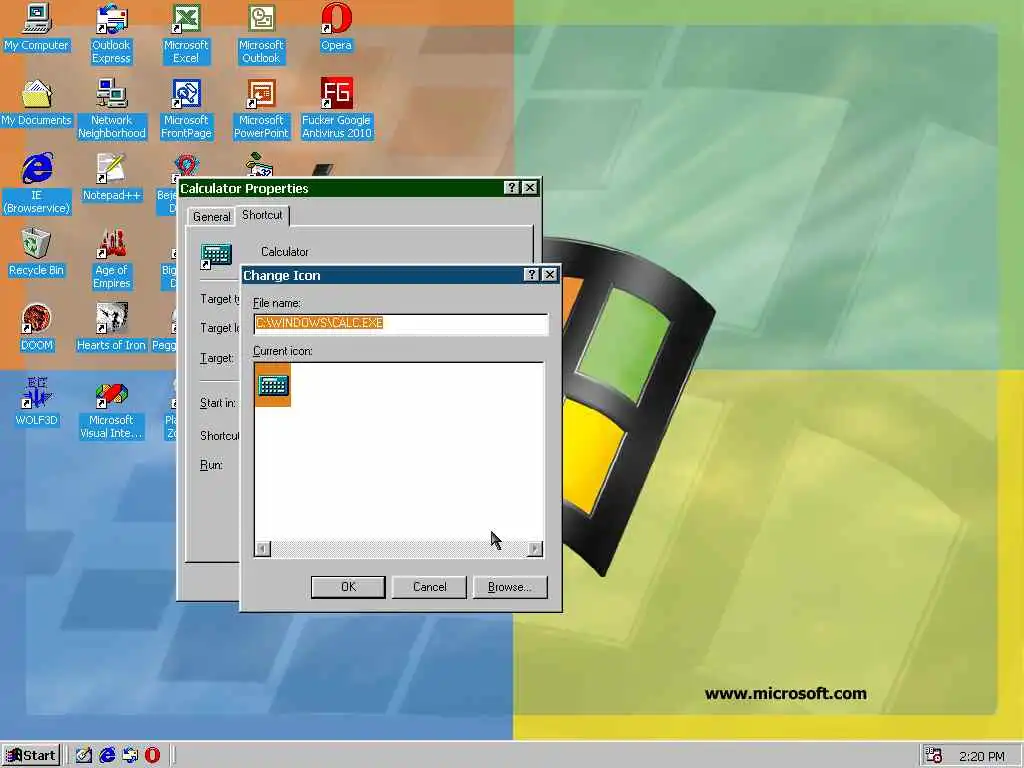1024x768 pixels.
Task: Click Opera quick launch icon in taskbar
Action: point(152,756)
